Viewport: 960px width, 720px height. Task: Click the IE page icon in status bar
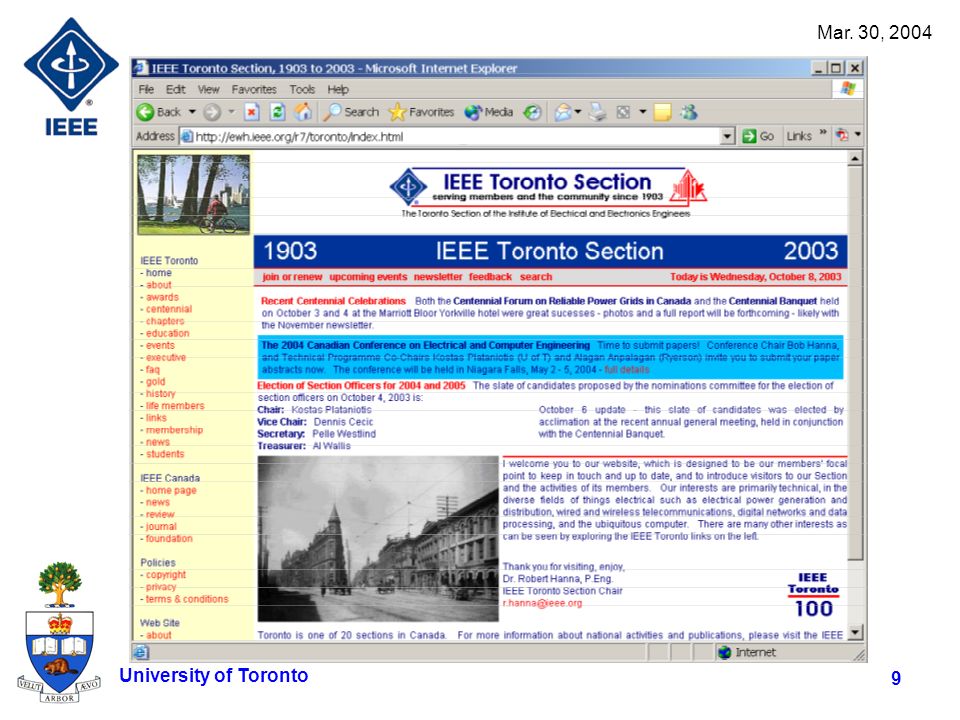141,653
